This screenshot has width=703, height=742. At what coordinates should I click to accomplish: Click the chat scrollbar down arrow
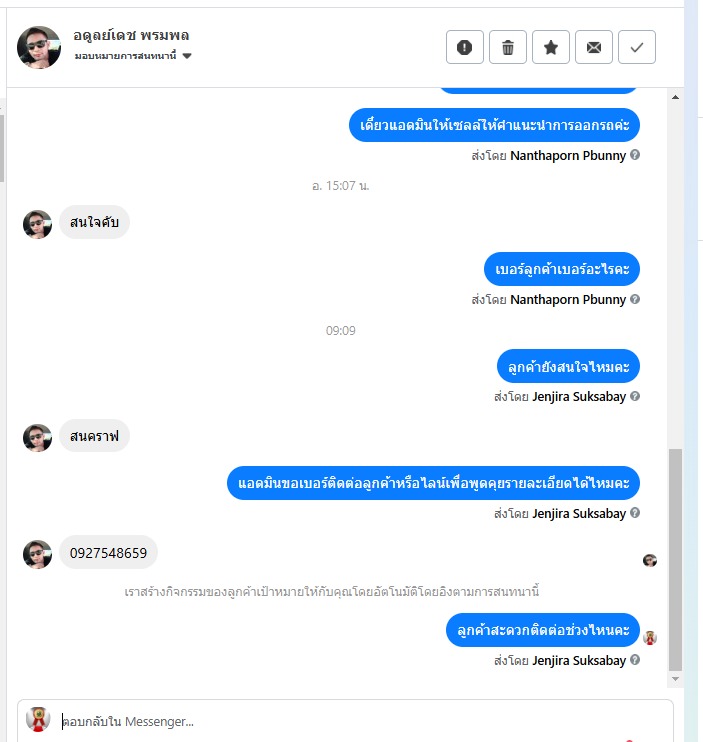click(x=676, y=679)
